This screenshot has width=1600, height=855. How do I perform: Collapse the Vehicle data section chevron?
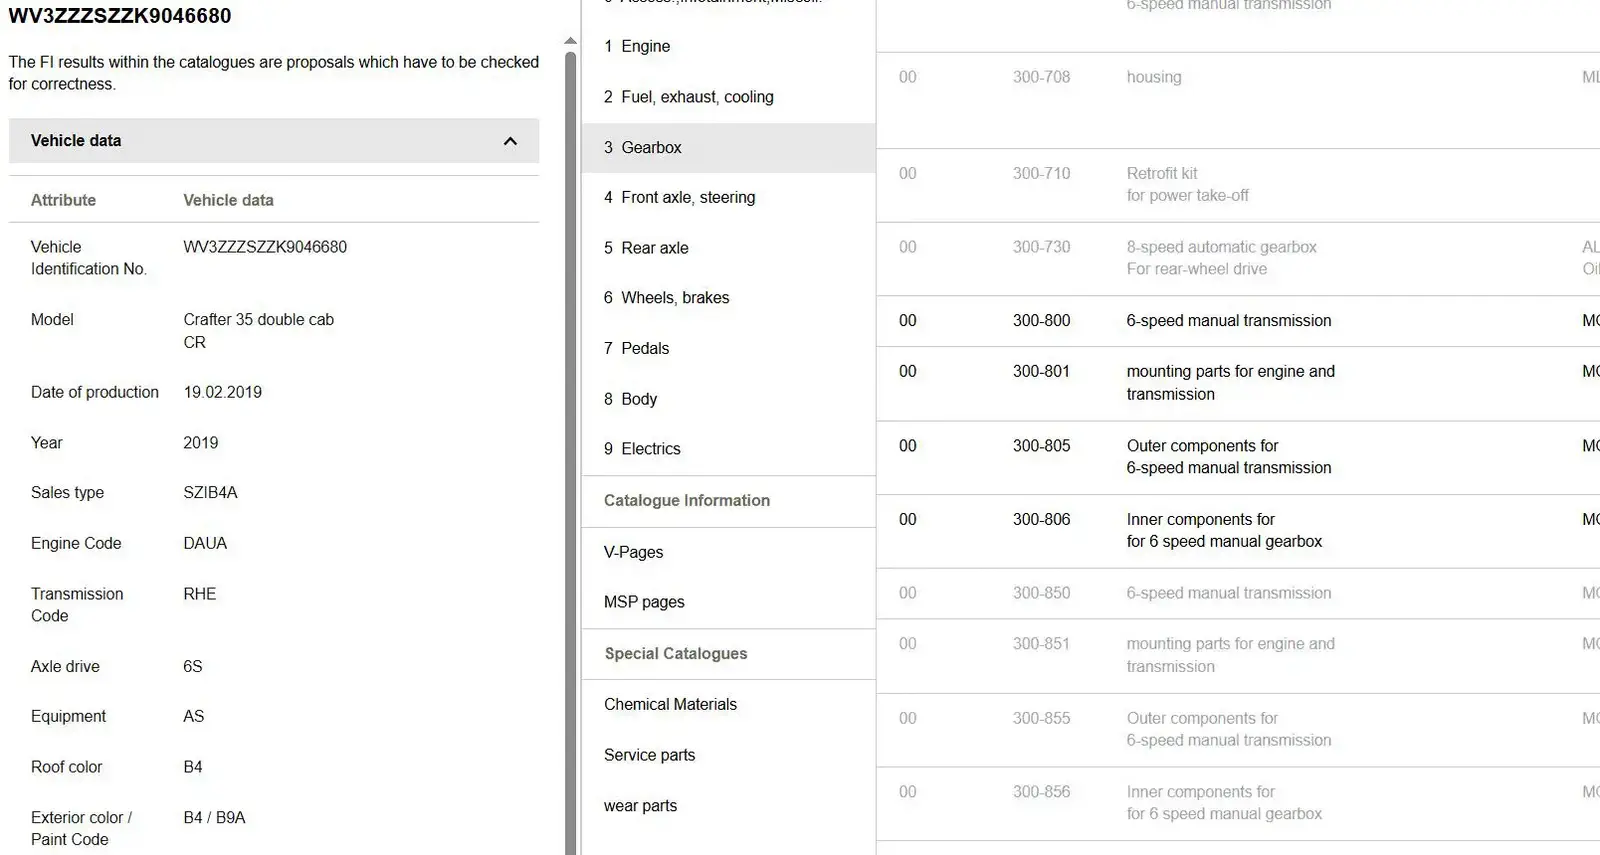510,141
